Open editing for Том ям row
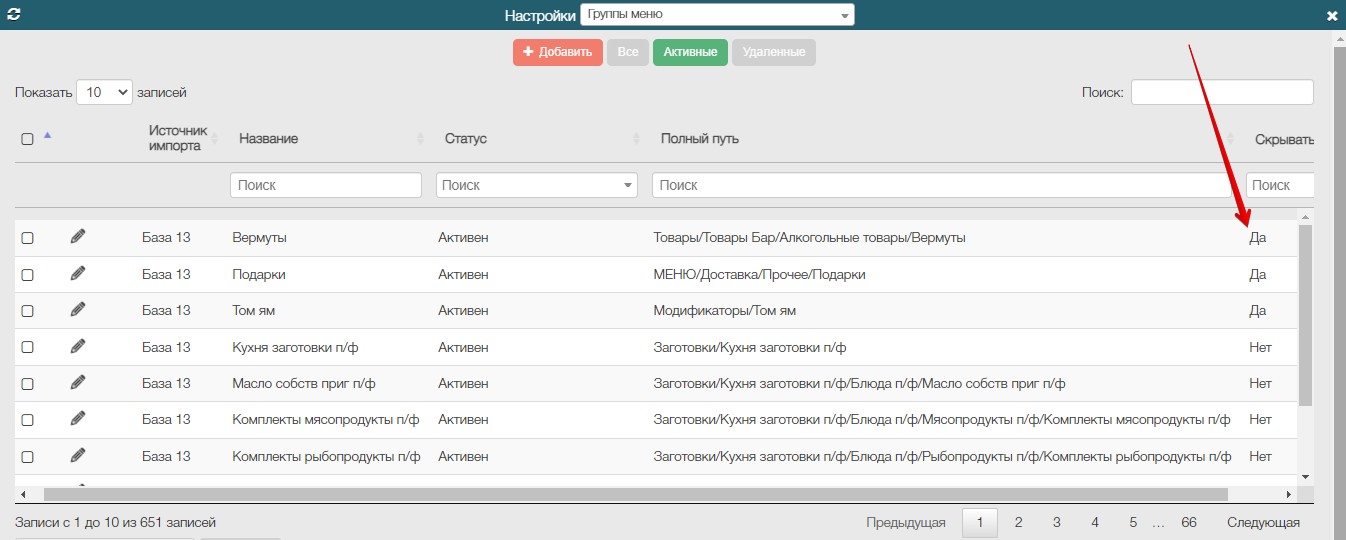1346x540 pixels. click(78, 310)
